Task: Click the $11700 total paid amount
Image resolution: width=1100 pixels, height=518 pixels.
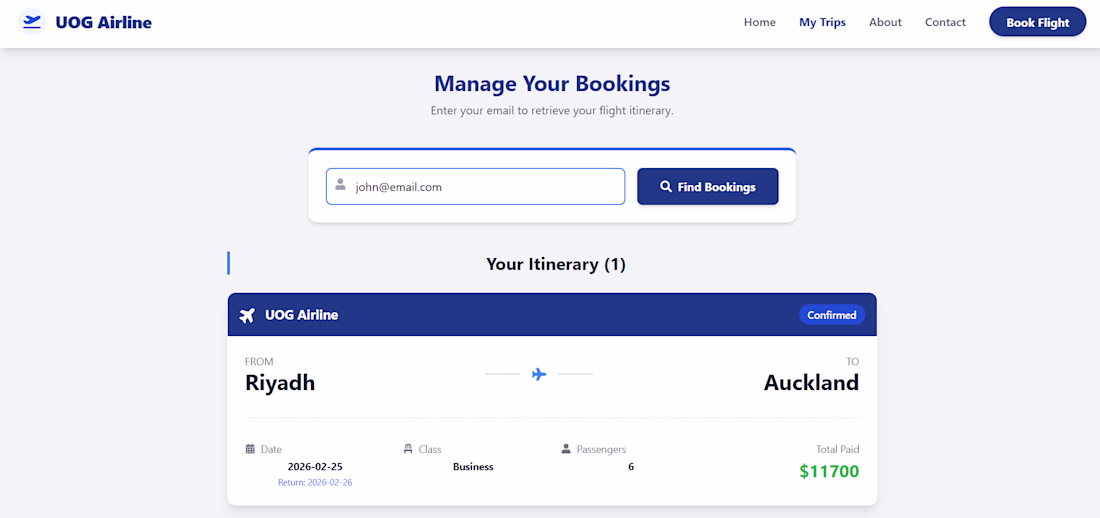Action: [x=829, y=471]
